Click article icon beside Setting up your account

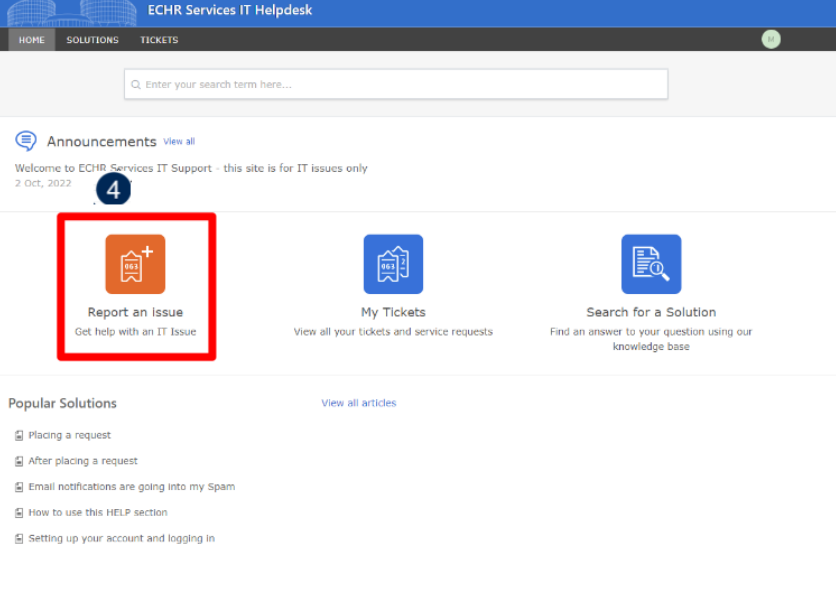19,539
